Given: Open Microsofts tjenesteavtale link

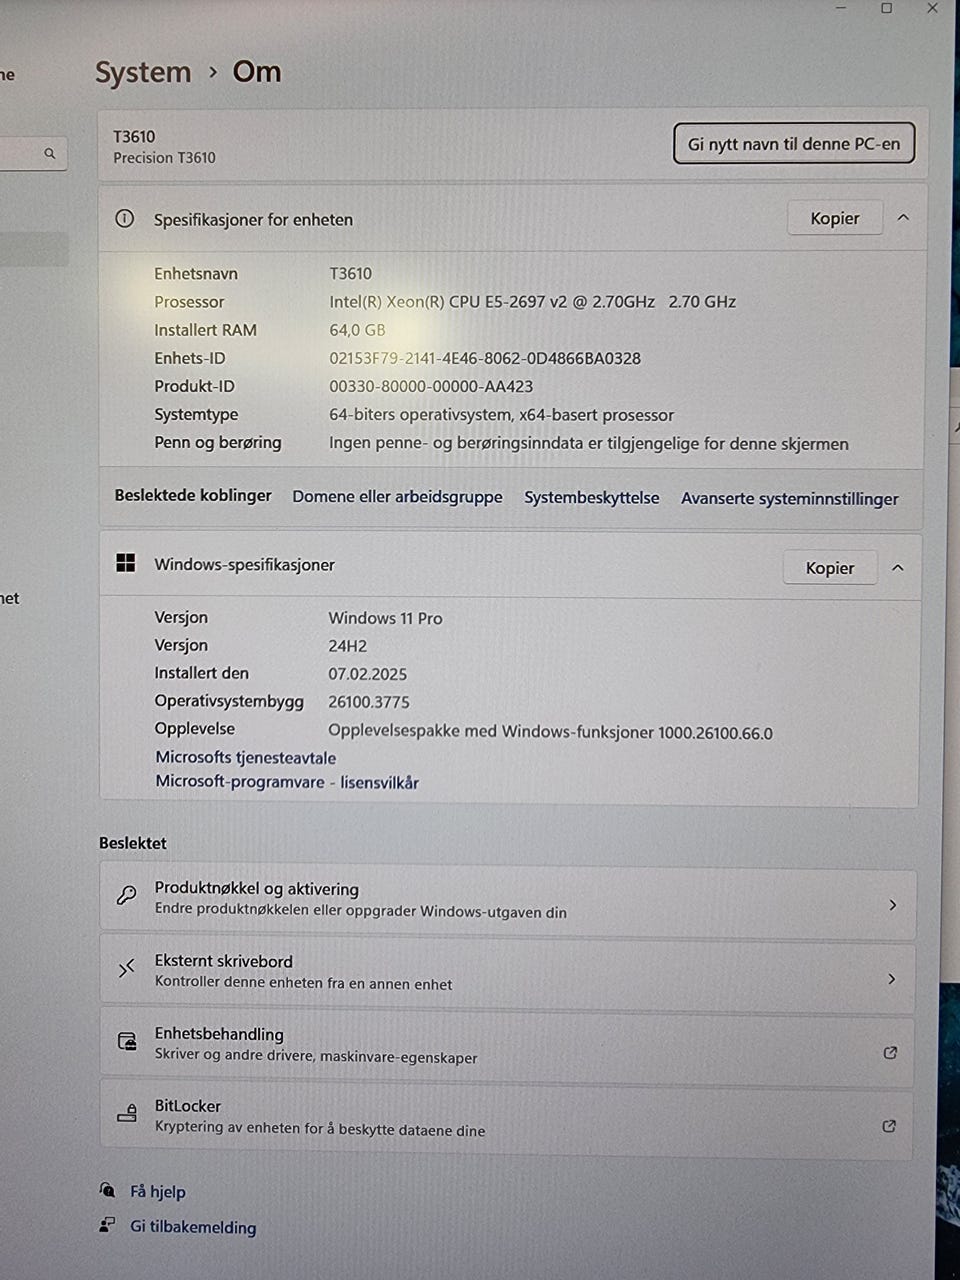Looking at the screenshot, I should (245, 757).
